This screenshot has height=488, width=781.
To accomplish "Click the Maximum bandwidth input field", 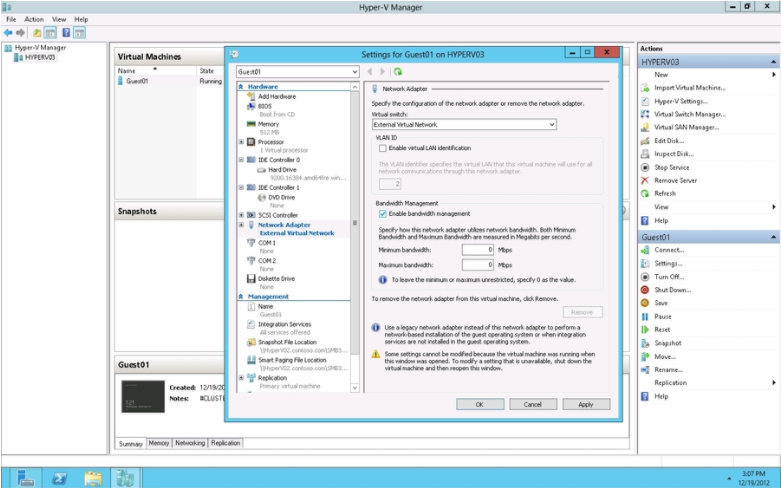I will 478,265.
